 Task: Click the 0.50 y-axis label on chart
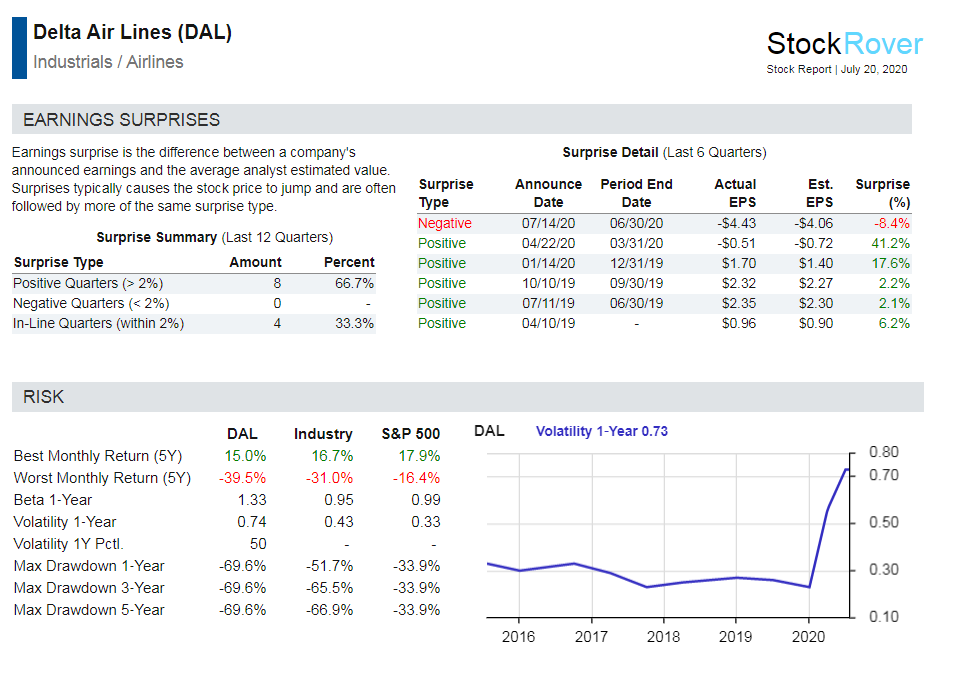(884, 522)
